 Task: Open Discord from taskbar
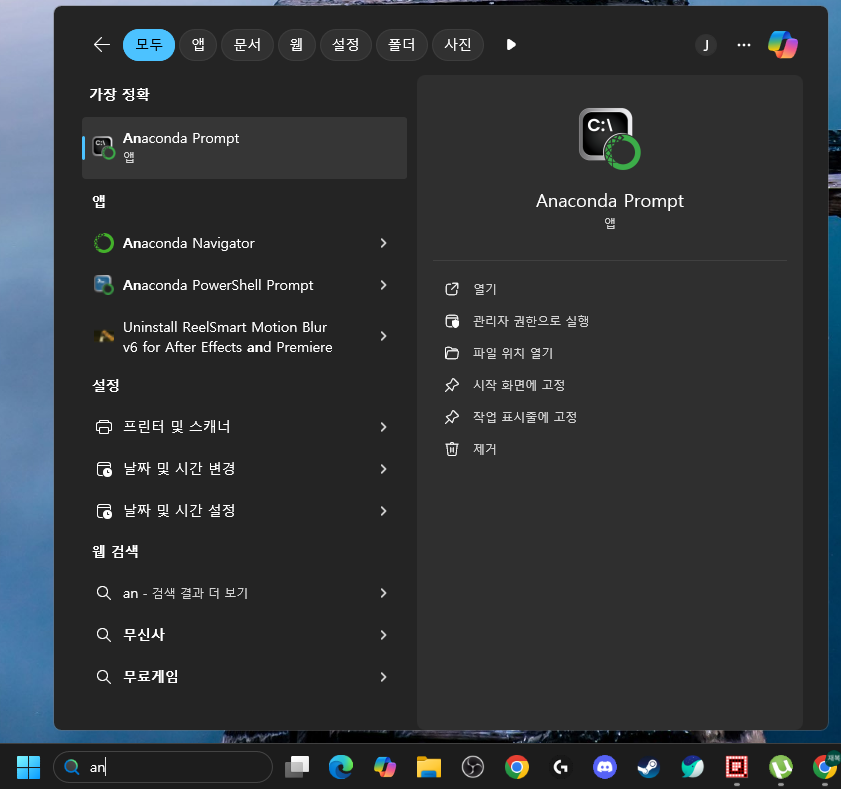(605, 767)
